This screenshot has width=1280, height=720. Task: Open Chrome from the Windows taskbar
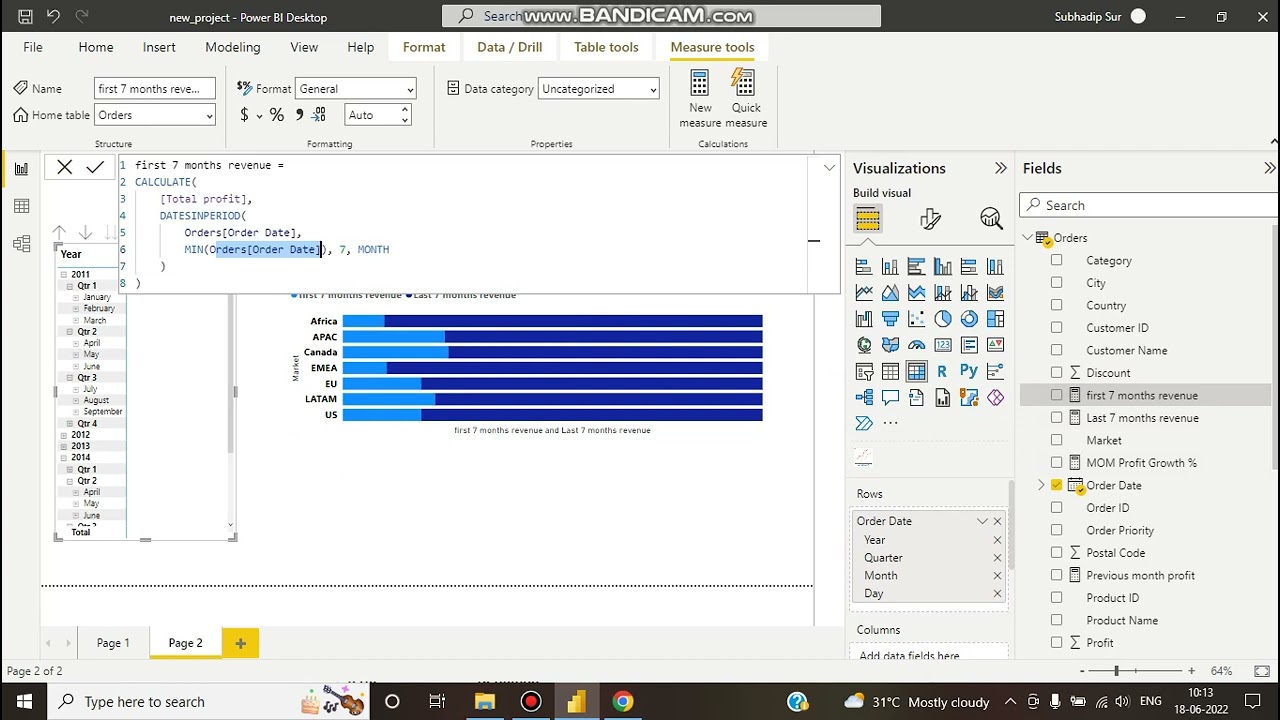[622, 702]
